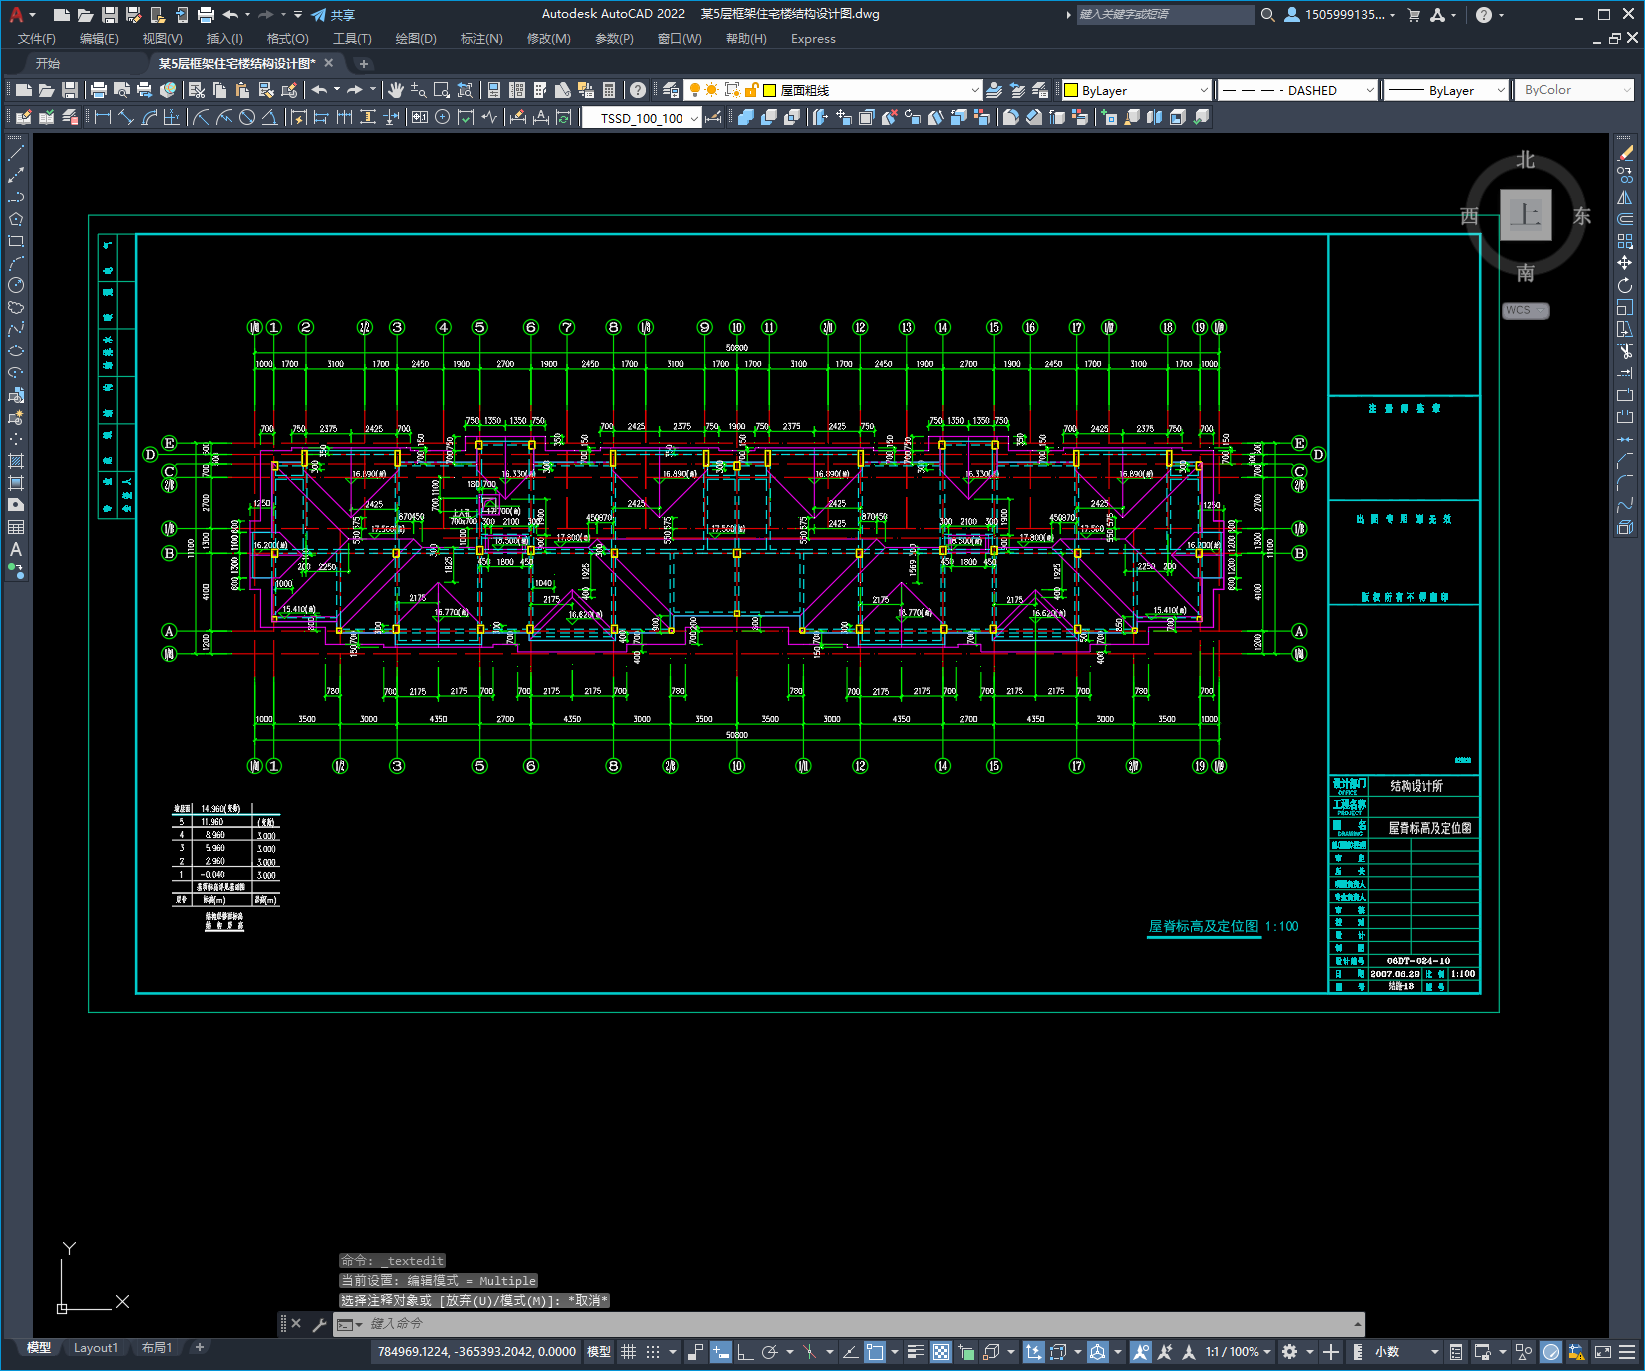
Task: Switch to the 开始 tab
Action: [x=48, y=63]
